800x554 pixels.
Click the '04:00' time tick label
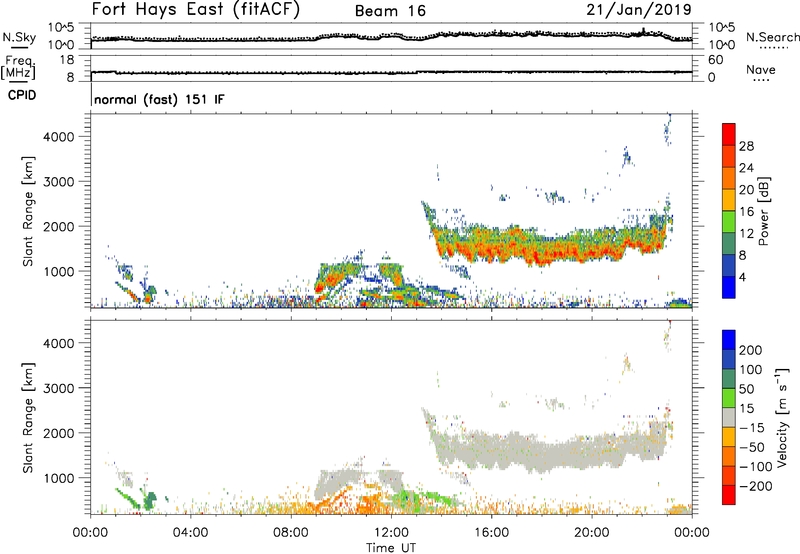pos(190,533)
